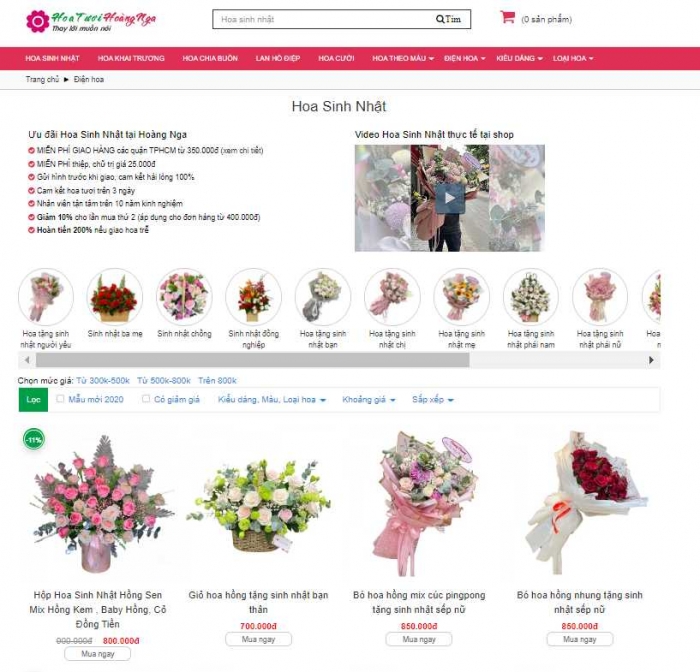Expand the Sắp xếp sort dropdown
The height and width of the screenshot is (672, 700).
click(x=433, y=400)
